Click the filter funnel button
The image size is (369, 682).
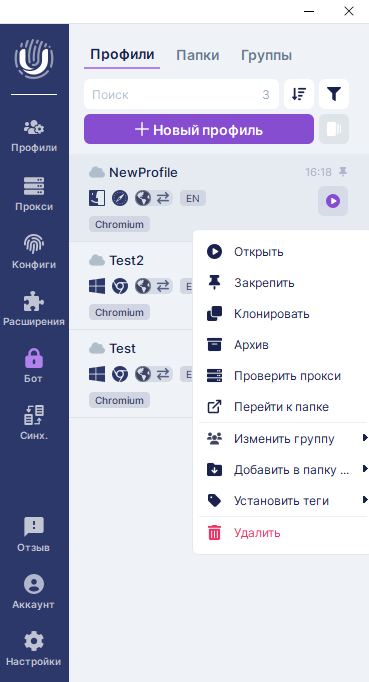pos(334,94)
